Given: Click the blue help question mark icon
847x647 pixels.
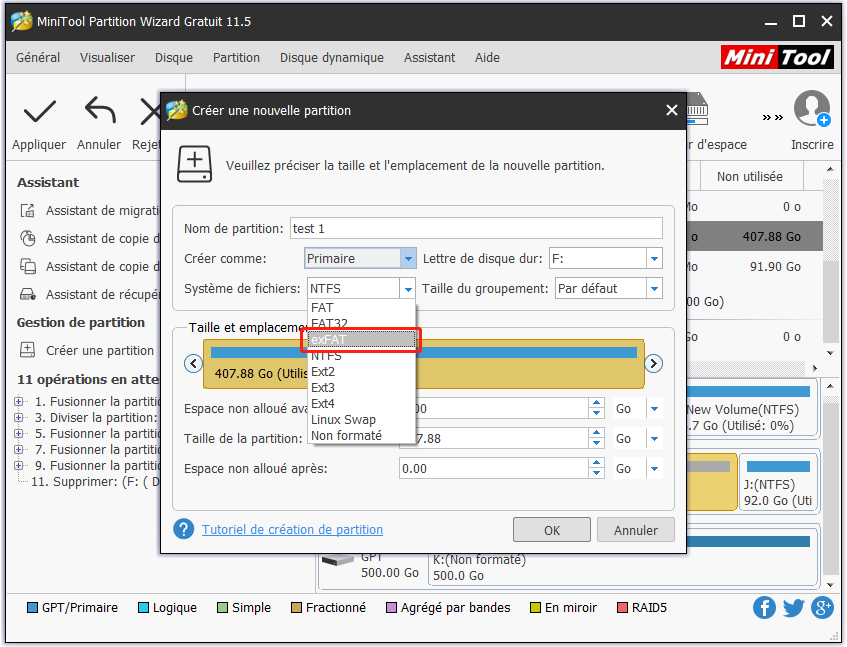Looking at the screenshot, I should tap(184, 529).
